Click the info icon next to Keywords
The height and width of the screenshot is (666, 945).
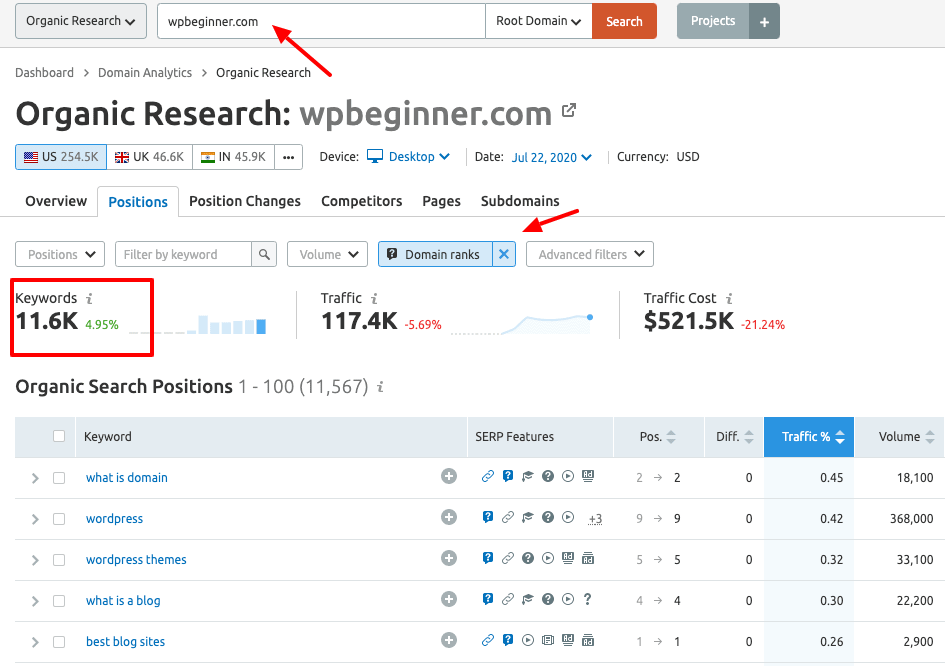89,298
